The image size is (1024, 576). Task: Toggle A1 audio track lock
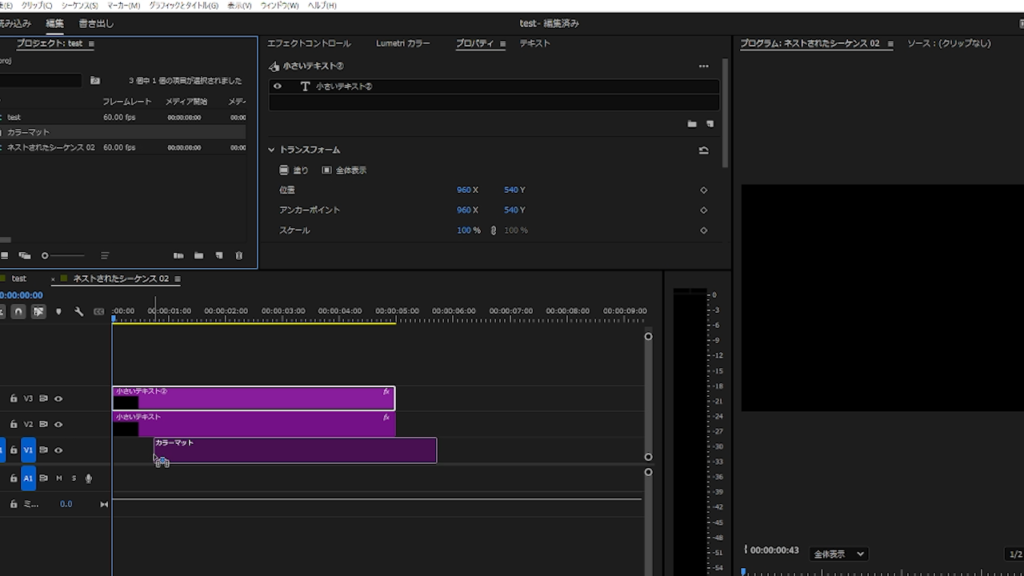click(x=13, y=479)
